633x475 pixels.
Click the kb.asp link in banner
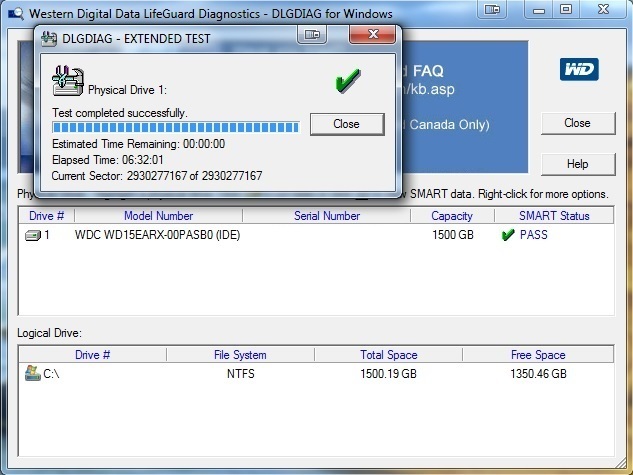click(430, 89)
